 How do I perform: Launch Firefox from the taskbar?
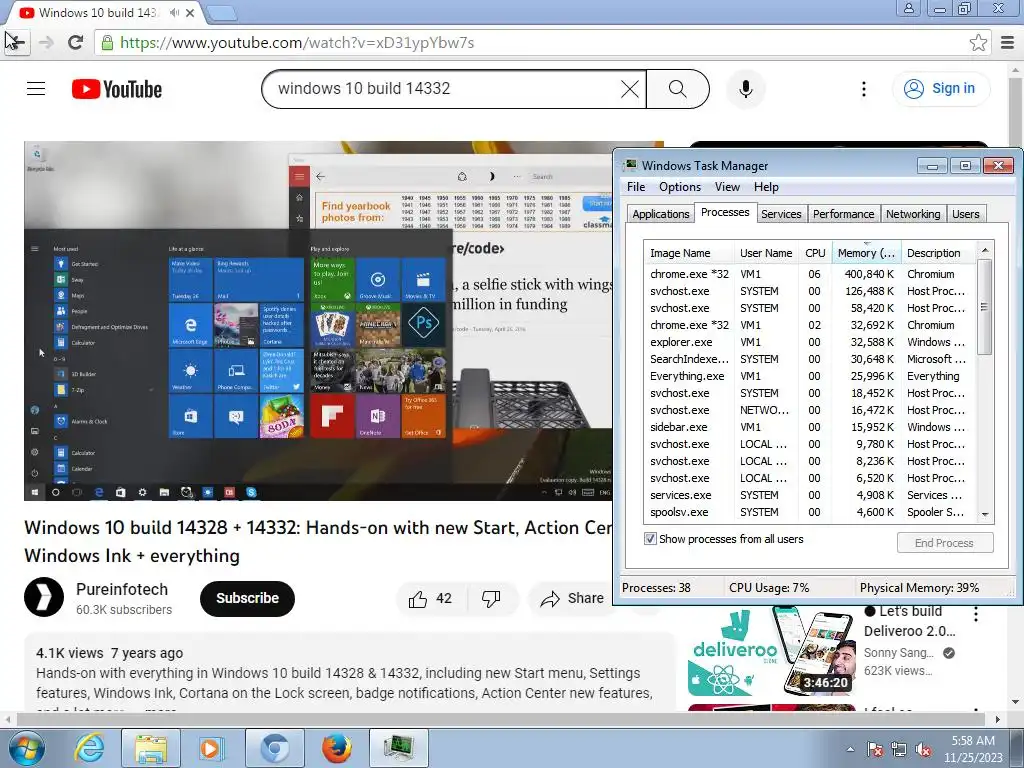(336, 748)
